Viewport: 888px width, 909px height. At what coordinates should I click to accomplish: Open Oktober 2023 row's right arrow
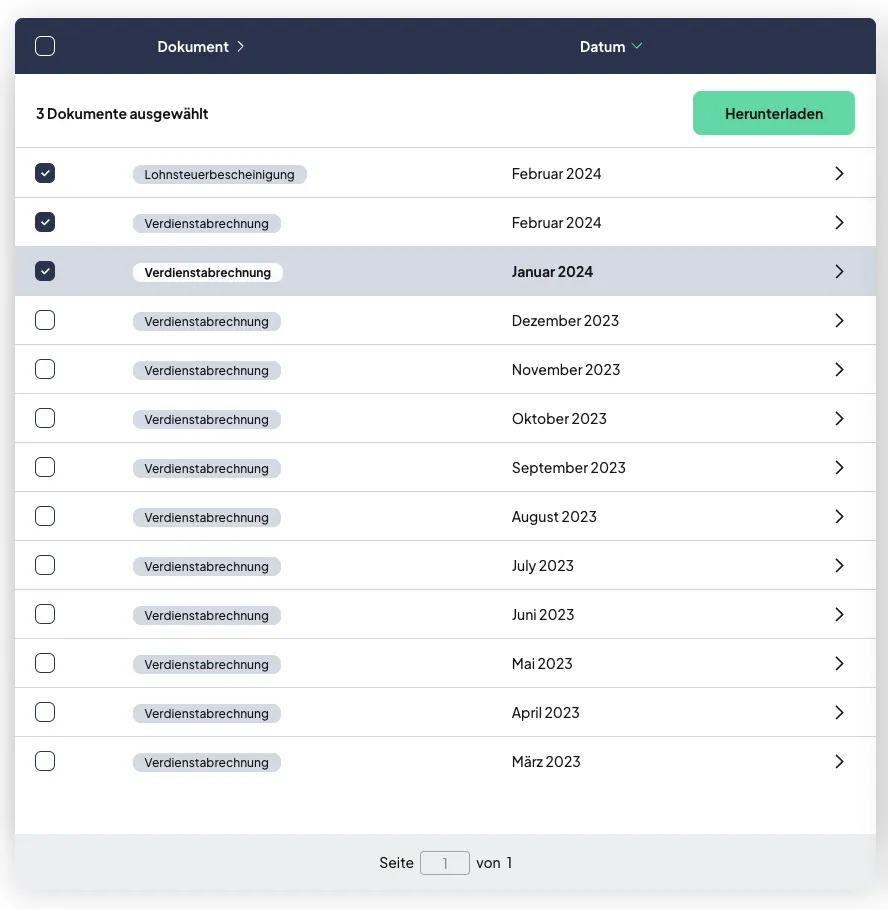(839, 419)
